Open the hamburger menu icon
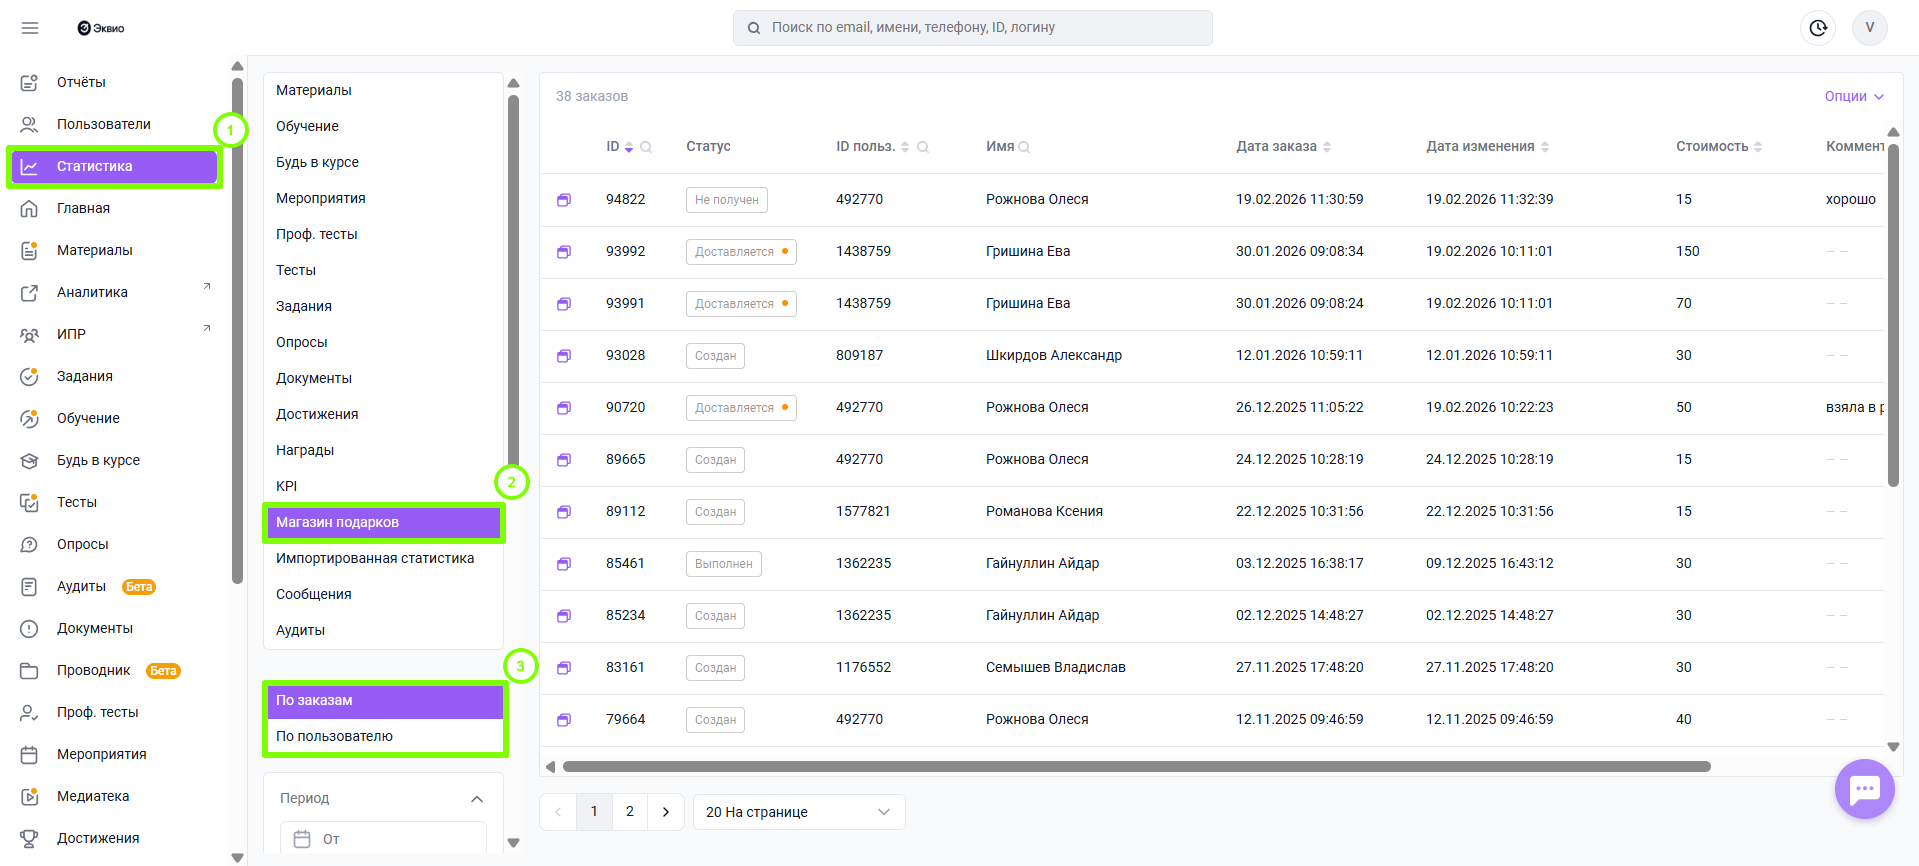 tap(30, 28)
